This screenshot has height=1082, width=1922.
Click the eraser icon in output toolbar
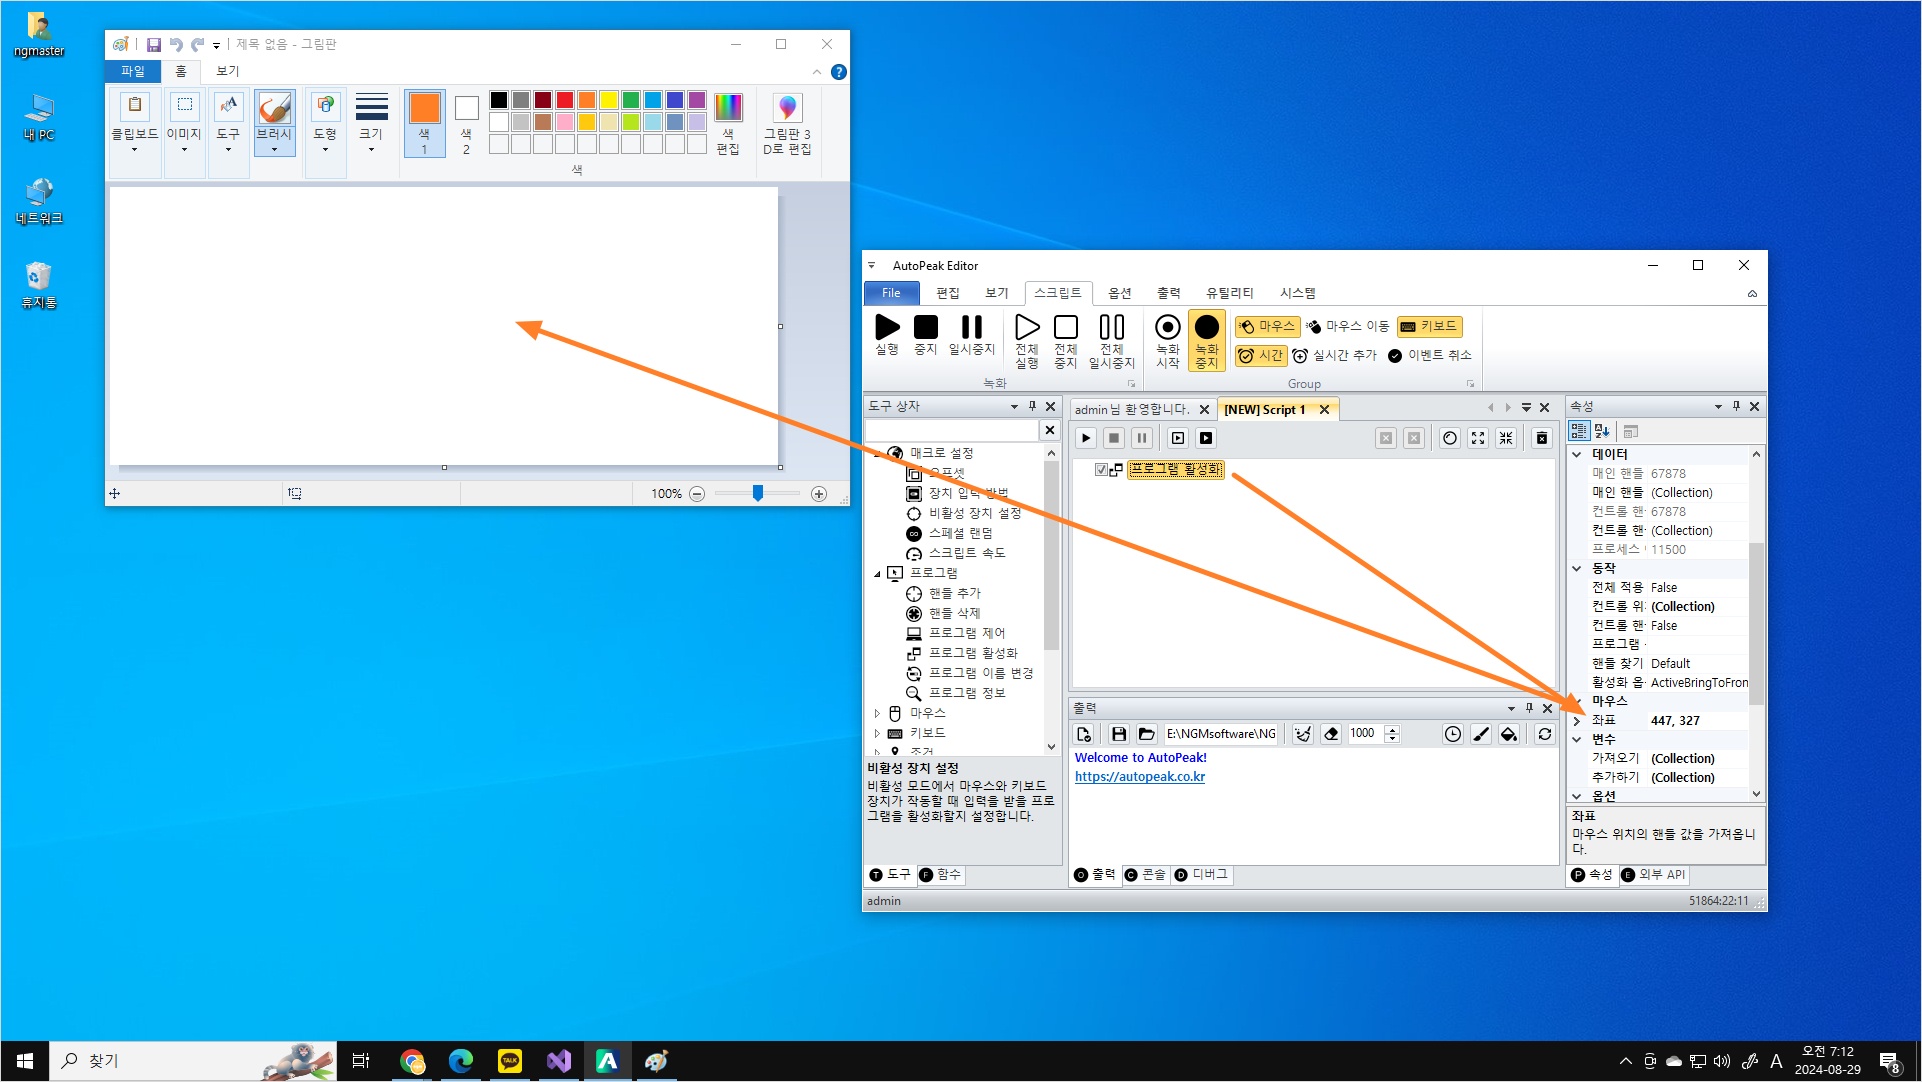(1331, 734)
